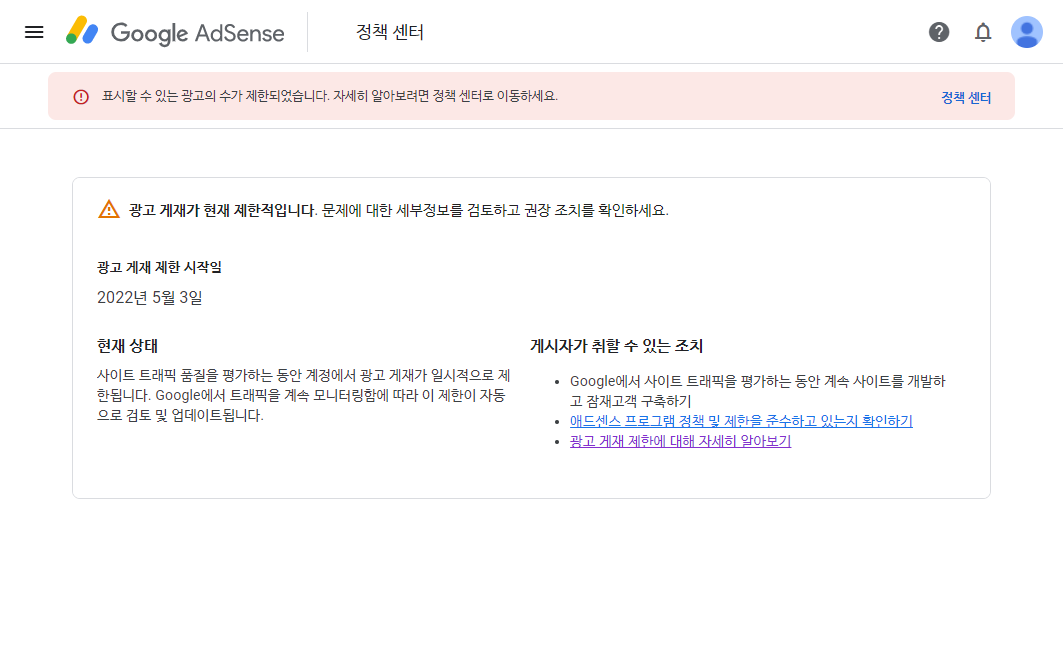Click the 광고 게재가 현재 제한적입니다 warning text

(223, 210)
